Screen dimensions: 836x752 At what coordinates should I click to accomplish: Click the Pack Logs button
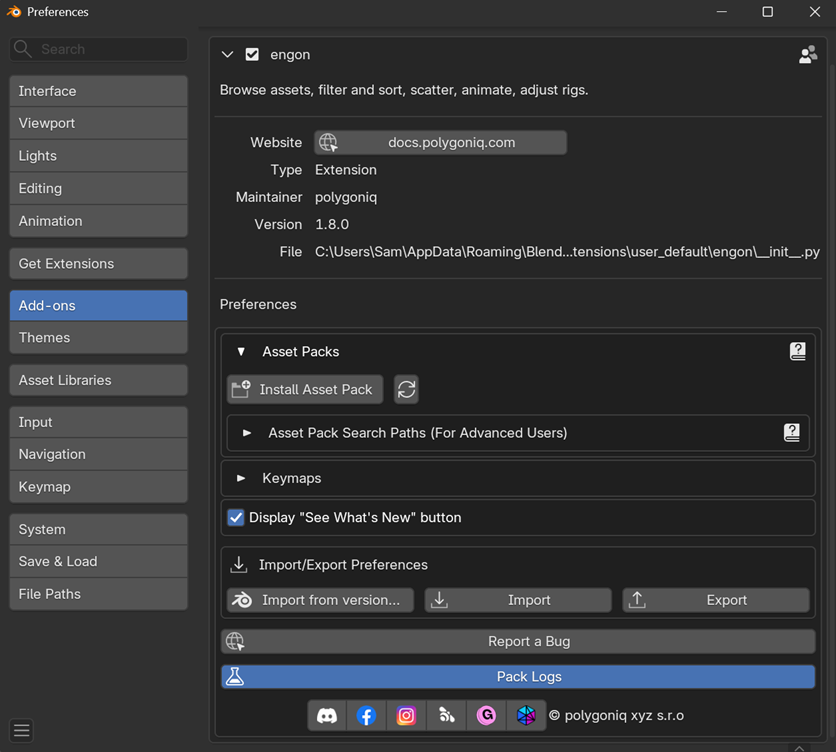518,676
